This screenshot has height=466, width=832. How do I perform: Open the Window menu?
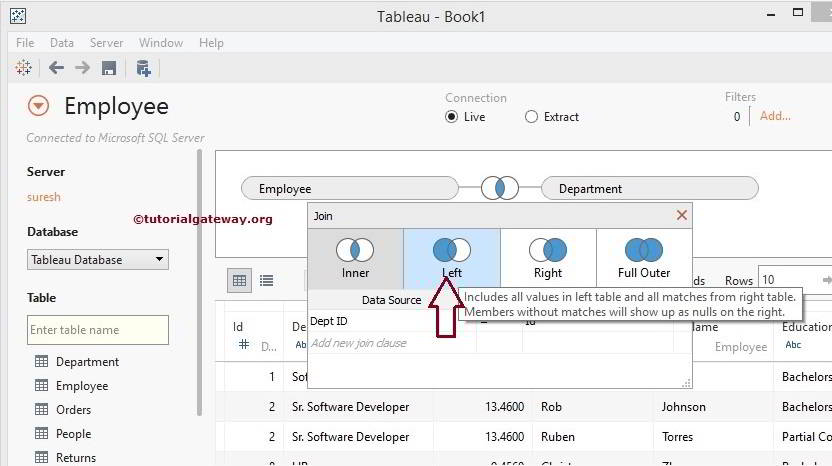160,43
